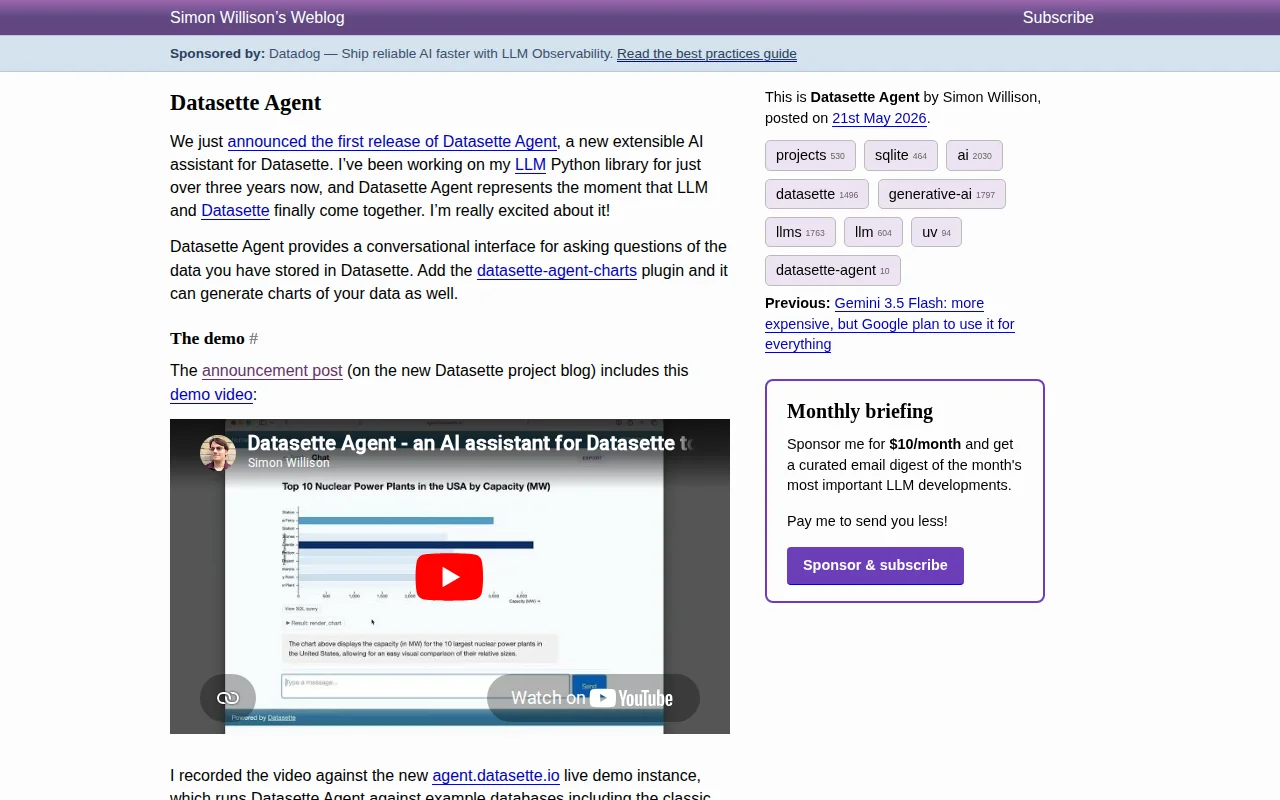Open previous post about Gemini 3.5 Flash

point(890,324)
